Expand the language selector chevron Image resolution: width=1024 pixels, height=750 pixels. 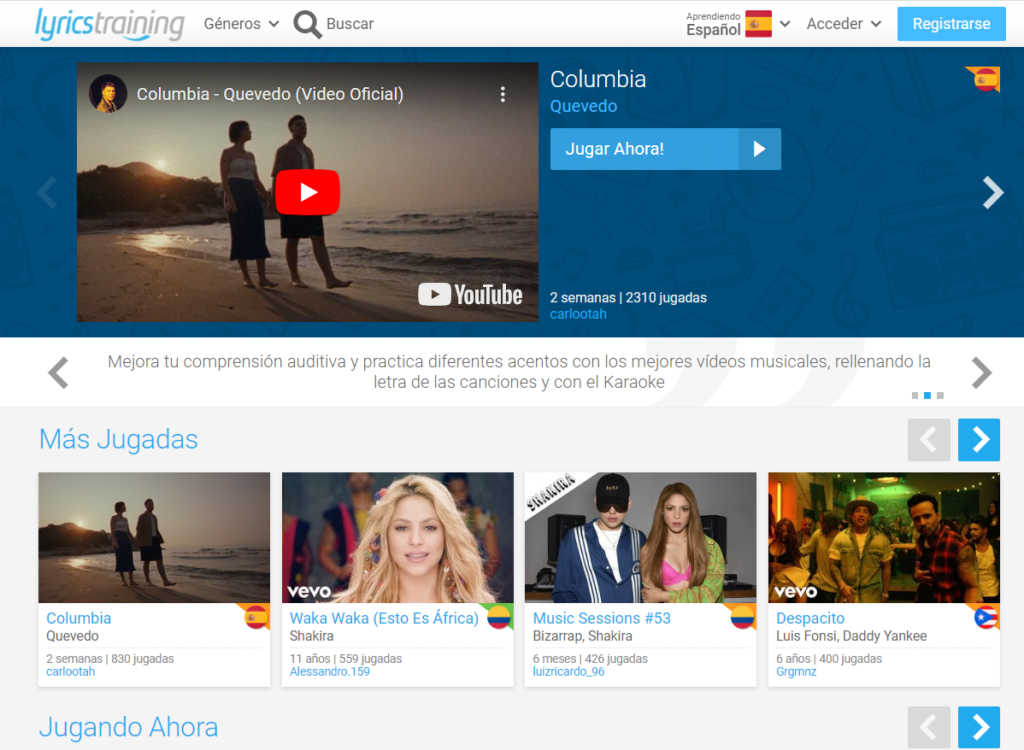pyautogui.click(x=785, y=24)
